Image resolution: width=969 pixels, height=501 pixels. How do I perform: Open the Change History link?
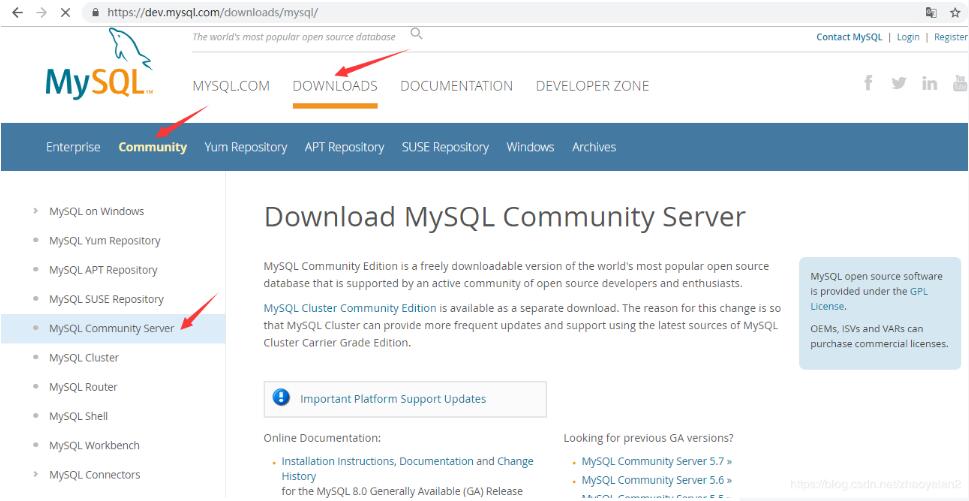(407, 469)
